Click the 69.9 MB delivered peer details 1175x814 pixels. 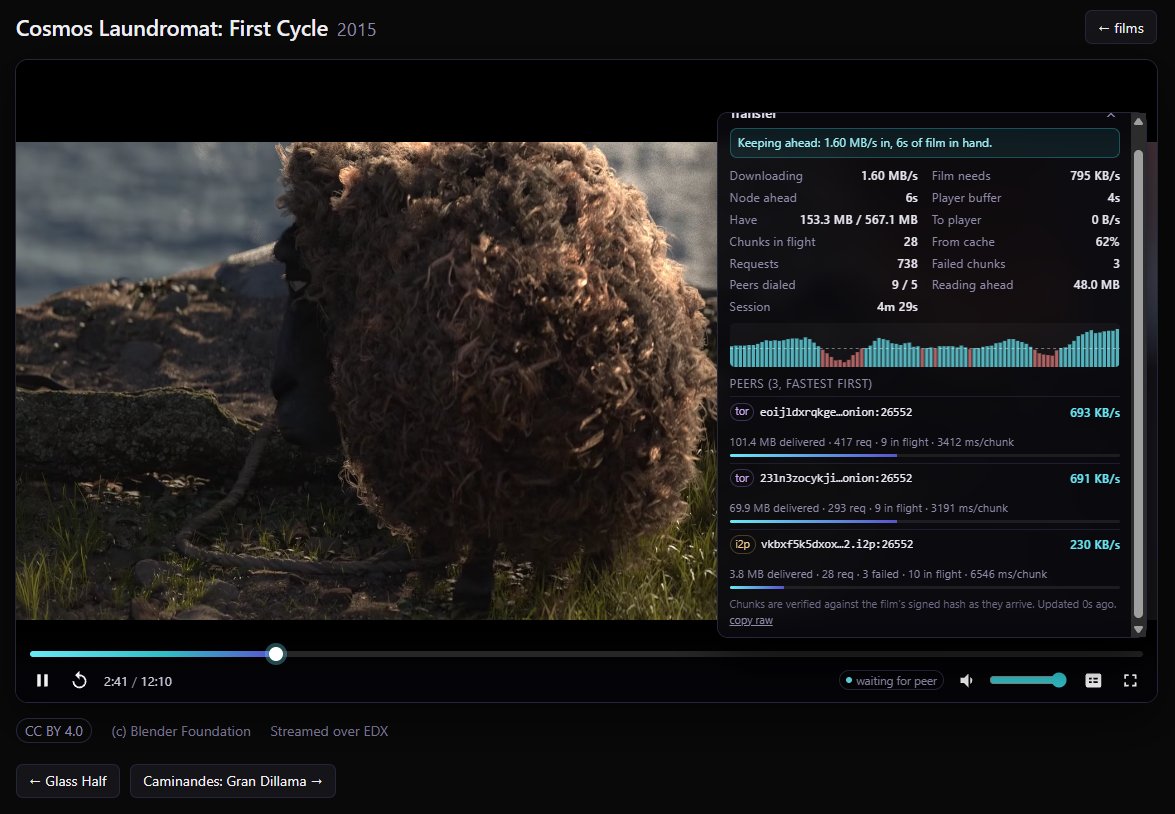pyautogui.click(x=869, y=508)
